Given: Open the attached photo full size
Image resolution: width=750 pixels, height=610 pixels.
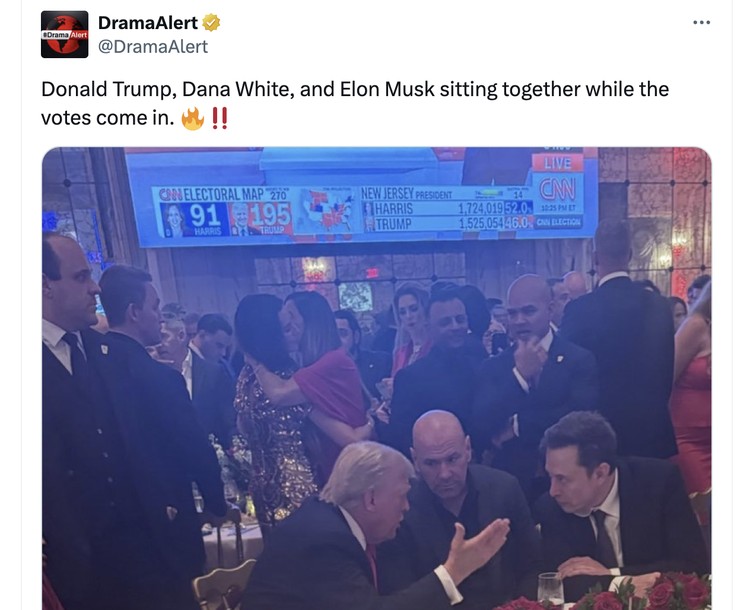Looking at the screenshot, I should (x=376, y=378).
